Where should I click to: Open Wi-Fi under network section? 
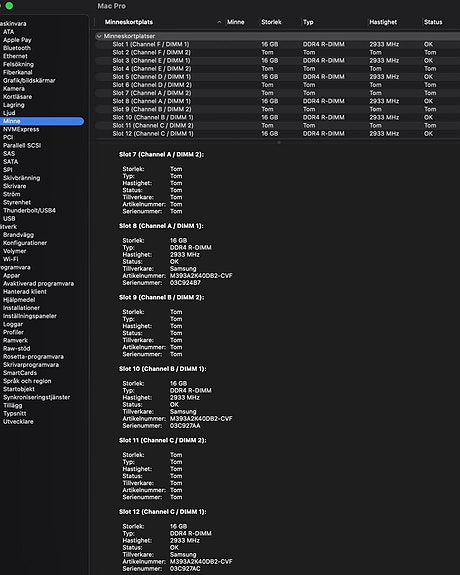click(11, 259)
